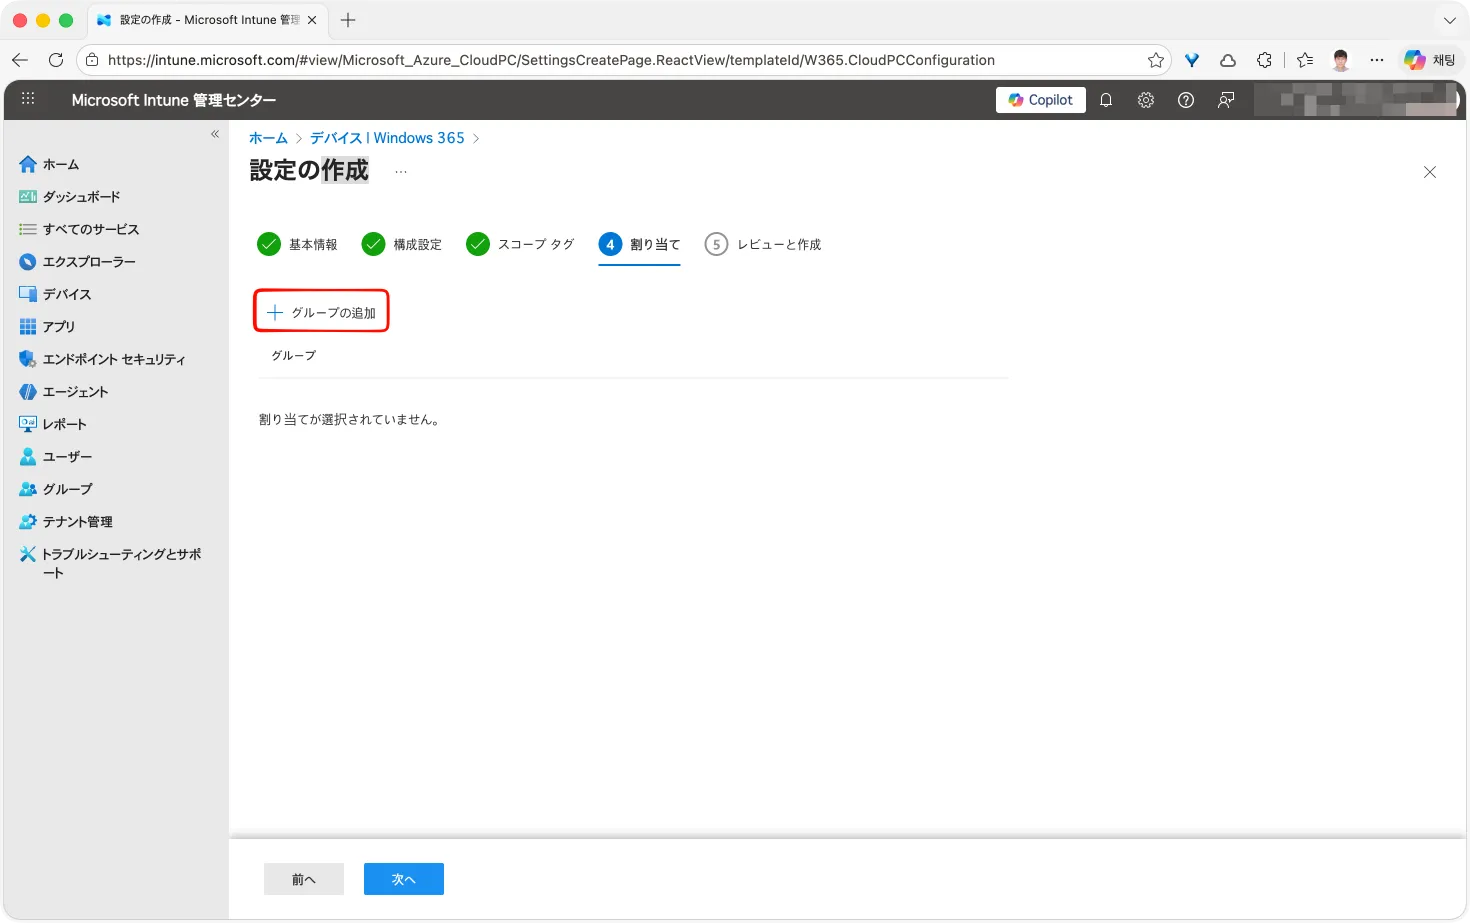Open the app launcher waffle icon
The image size is (1470, 923).
click(28, 99)
